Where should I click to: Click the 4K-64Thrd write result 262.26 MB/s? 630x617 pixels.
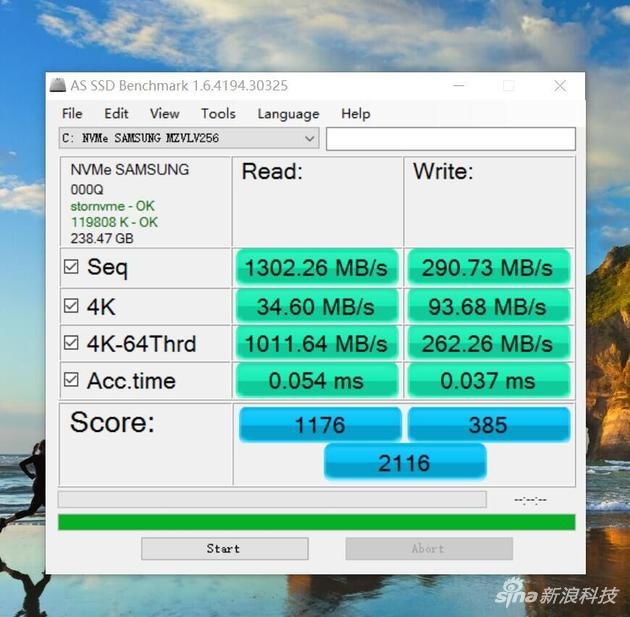pyautogui.click(x=489, y=344)
